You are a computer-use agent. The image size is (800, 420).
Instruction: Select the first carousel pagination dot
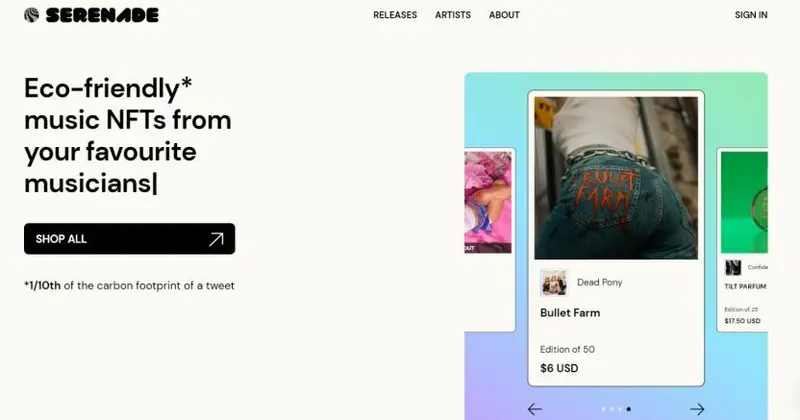604,409
